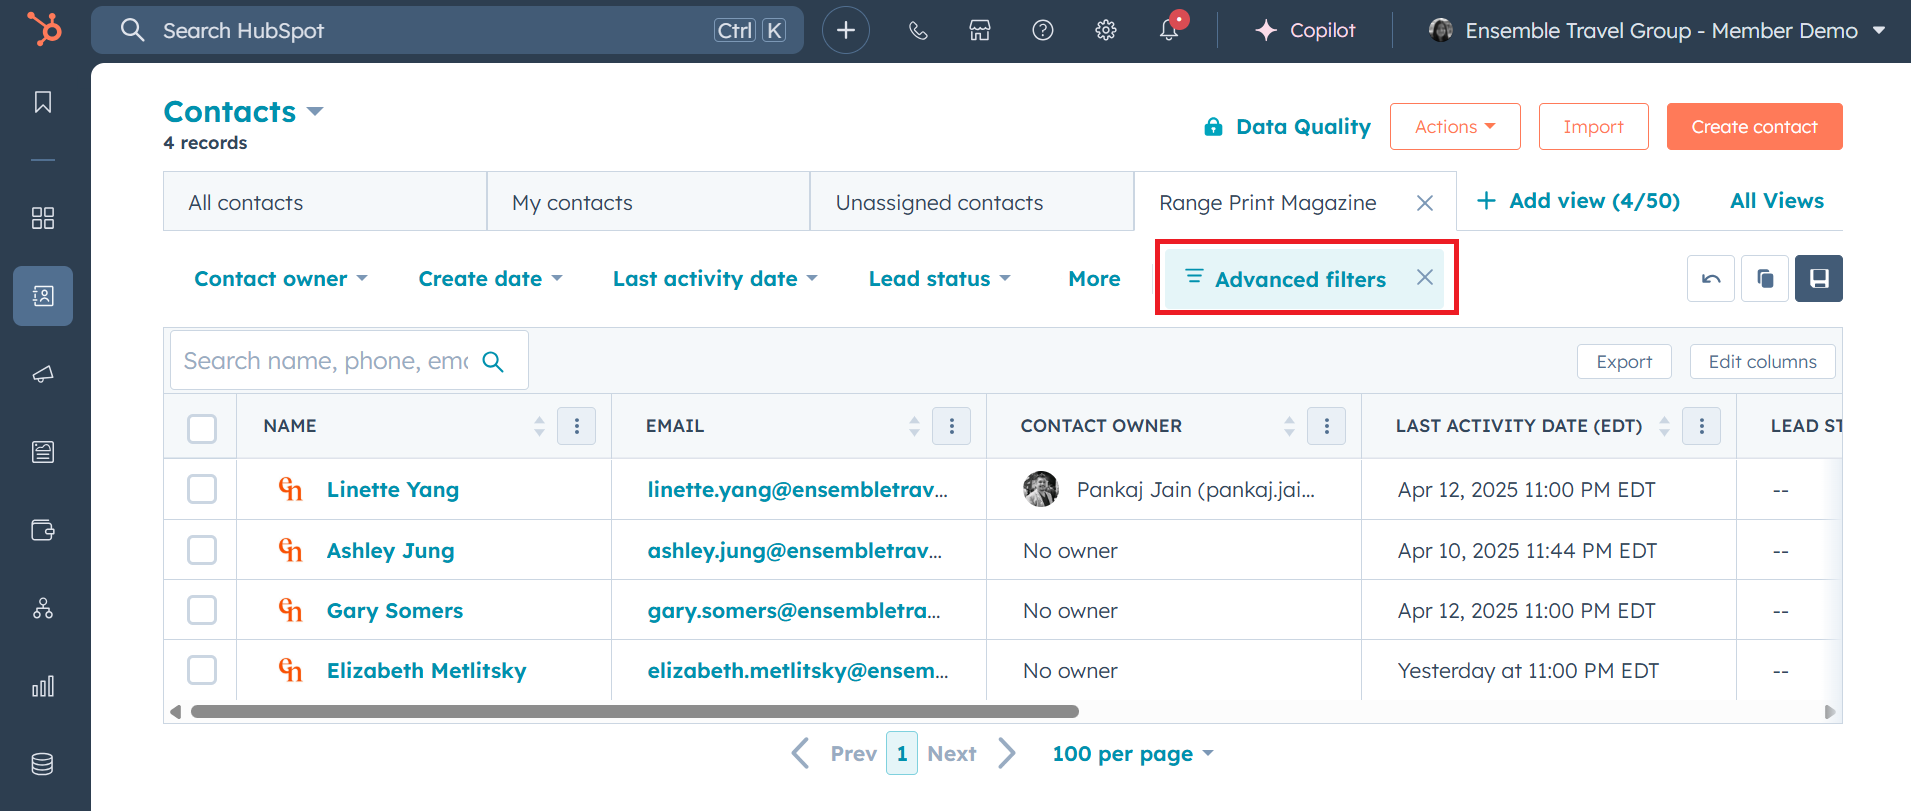Check the Ashley Jung row checkbox

tap(202, 550)
